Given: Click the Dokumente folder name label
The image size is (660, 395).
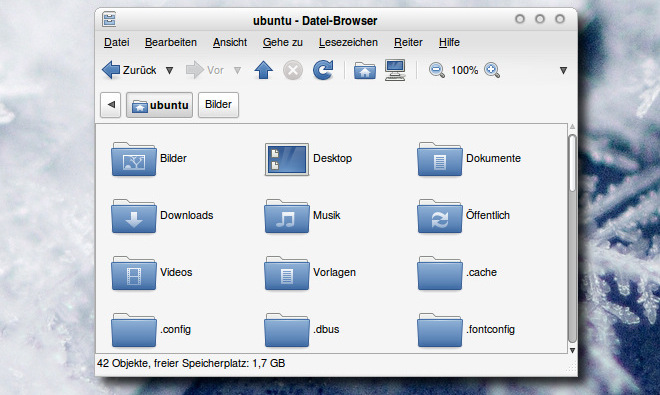Looking at the screenshot, I should (493, 158).
